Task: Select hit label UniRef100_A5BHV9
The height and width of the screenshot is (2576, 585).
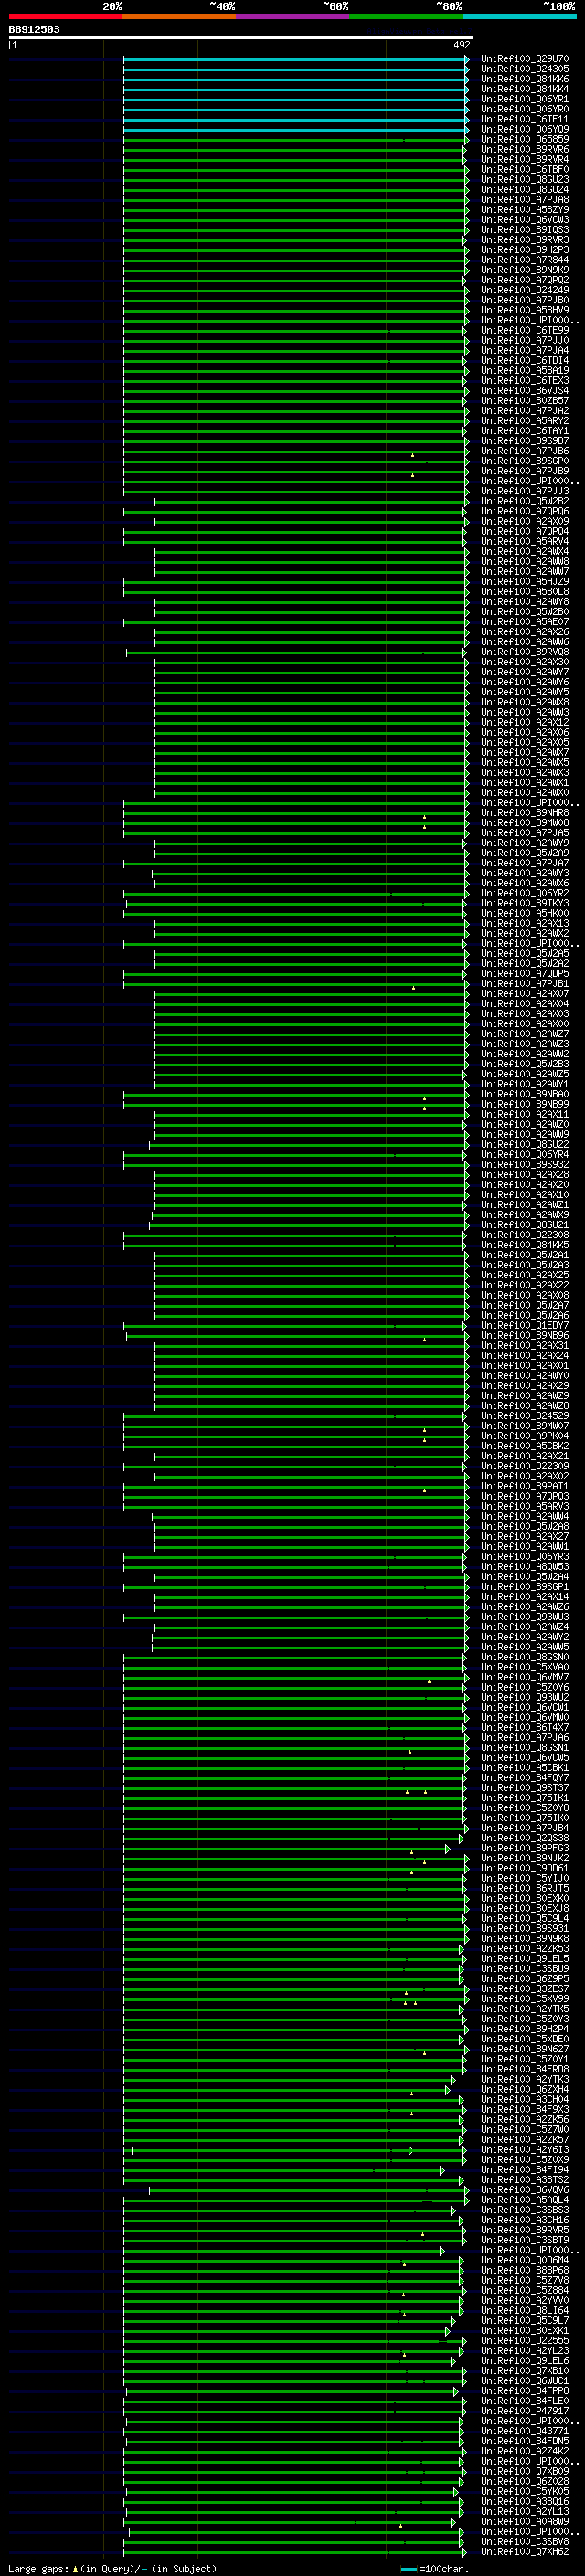Action: pos(524,310)
